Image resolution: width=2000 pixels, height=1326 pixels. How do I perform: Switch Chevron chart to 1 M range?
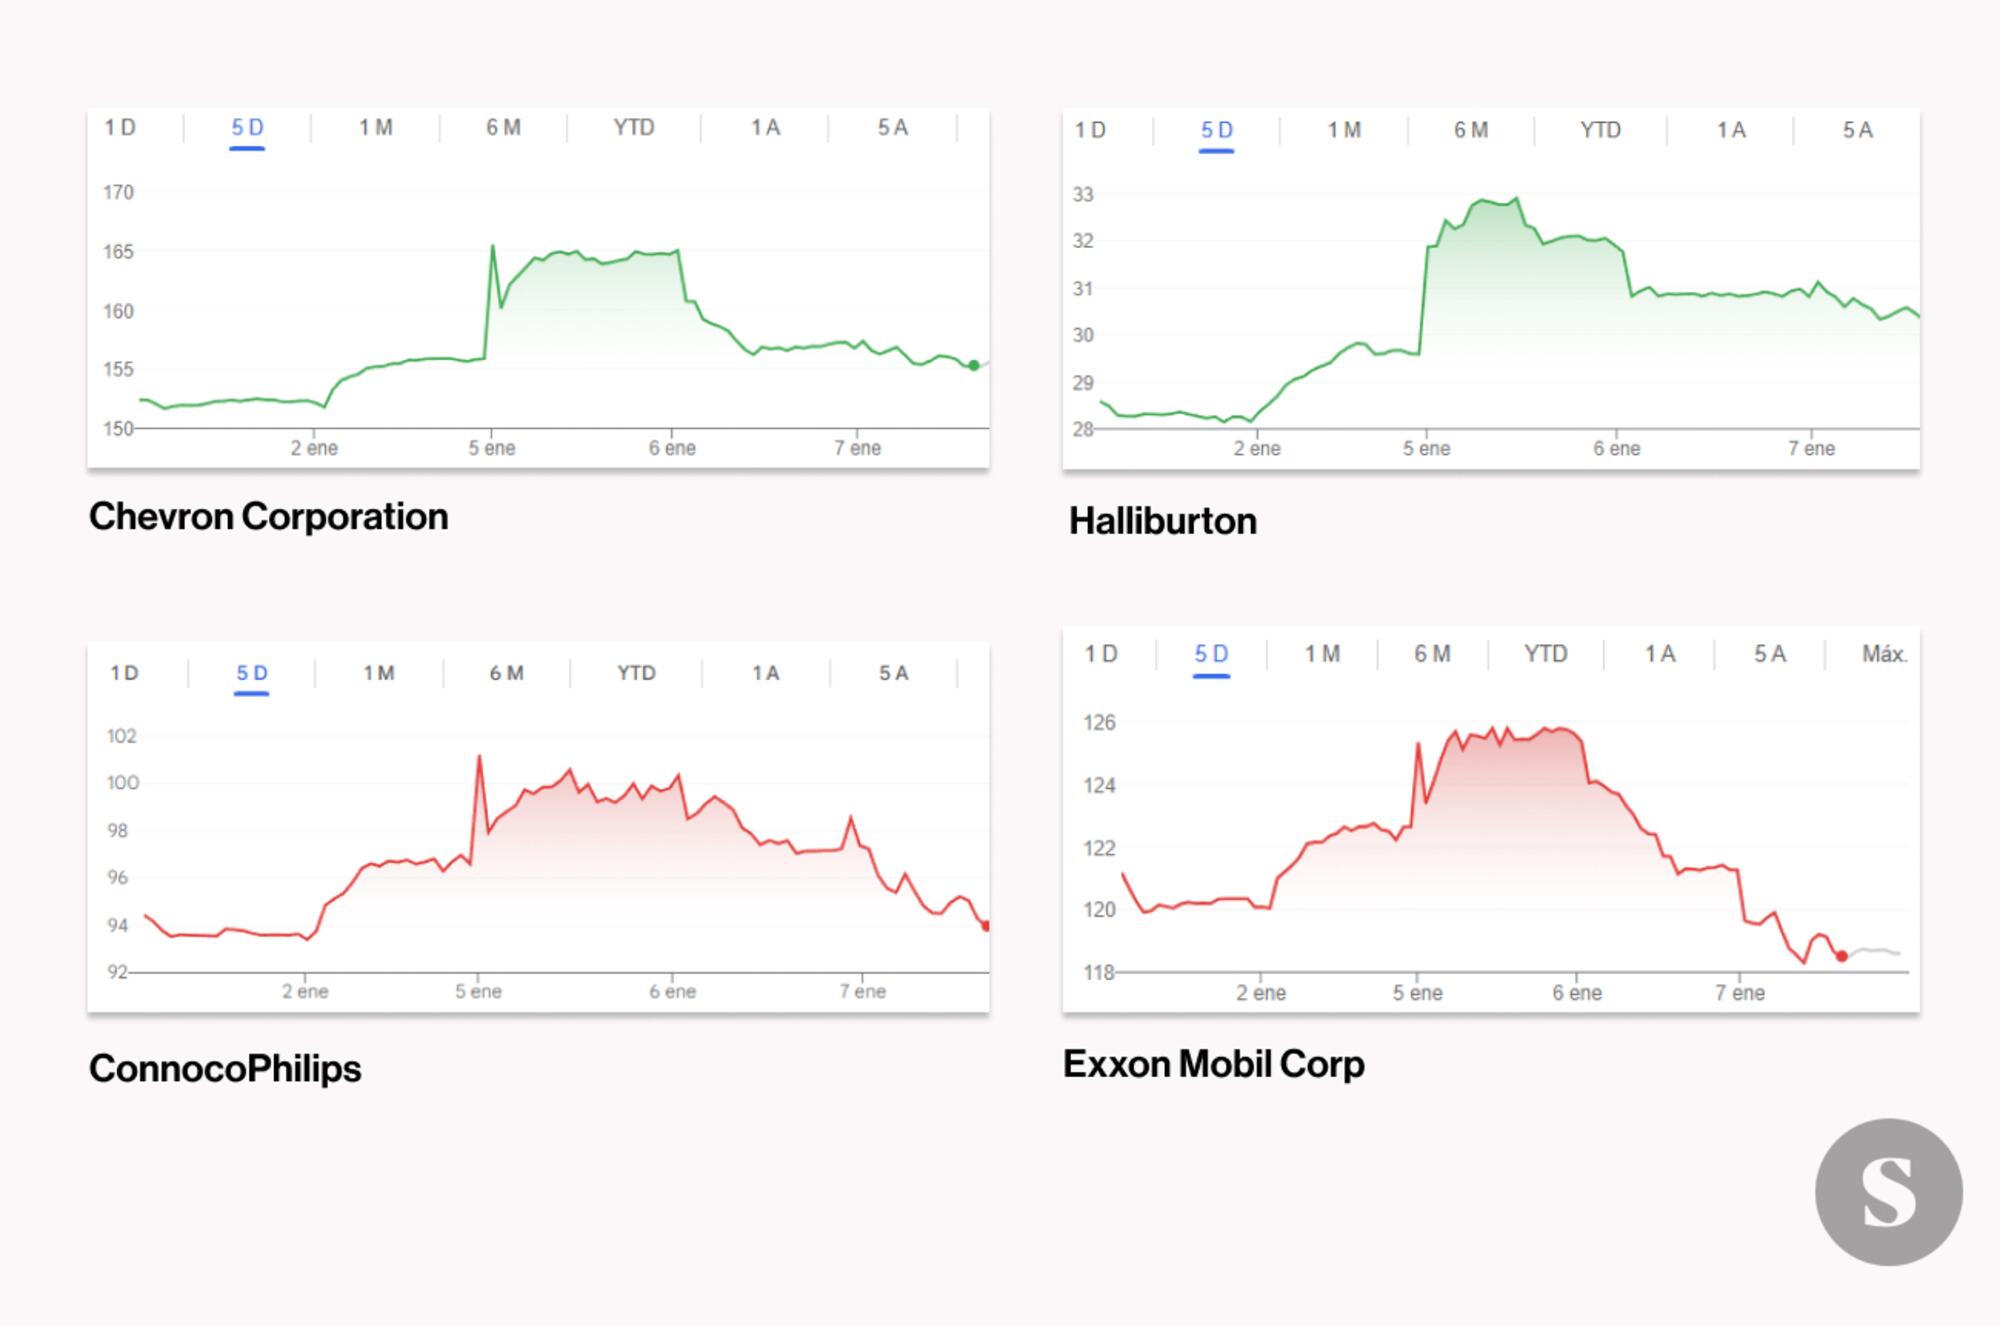(376, 128)
